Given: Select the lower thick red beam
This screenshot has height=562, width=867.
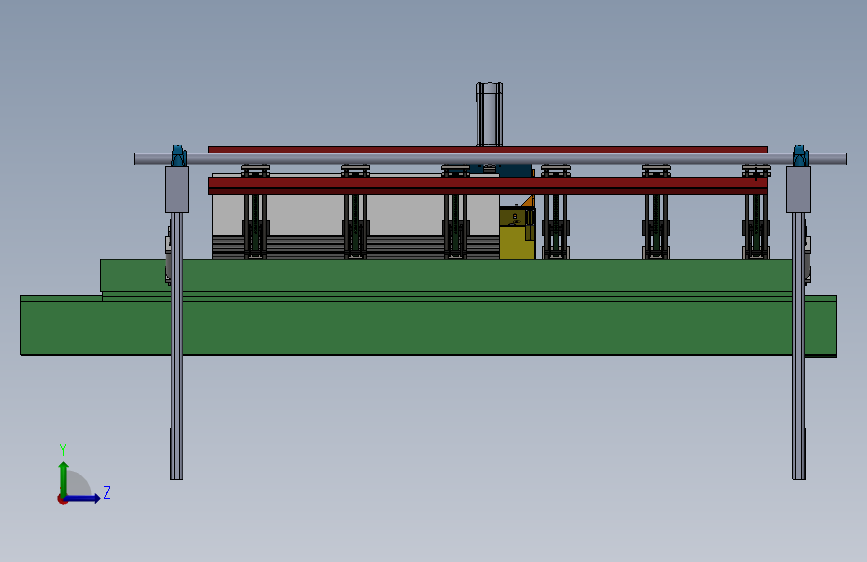Looking at the screenshot, I should click(488, 185).
